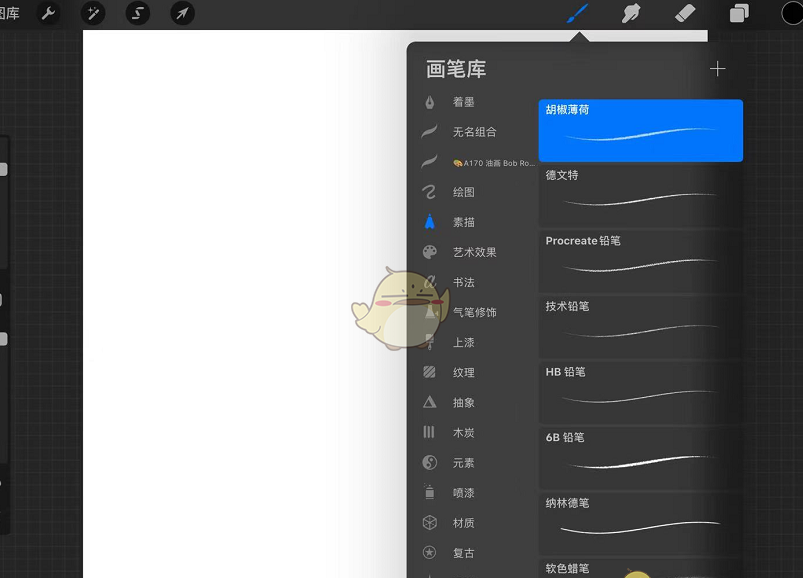The height and width of the screenshot is (578, 803).
Task: Click the blue pencil icon beside 素描
Action: click(x=430, y=222)
